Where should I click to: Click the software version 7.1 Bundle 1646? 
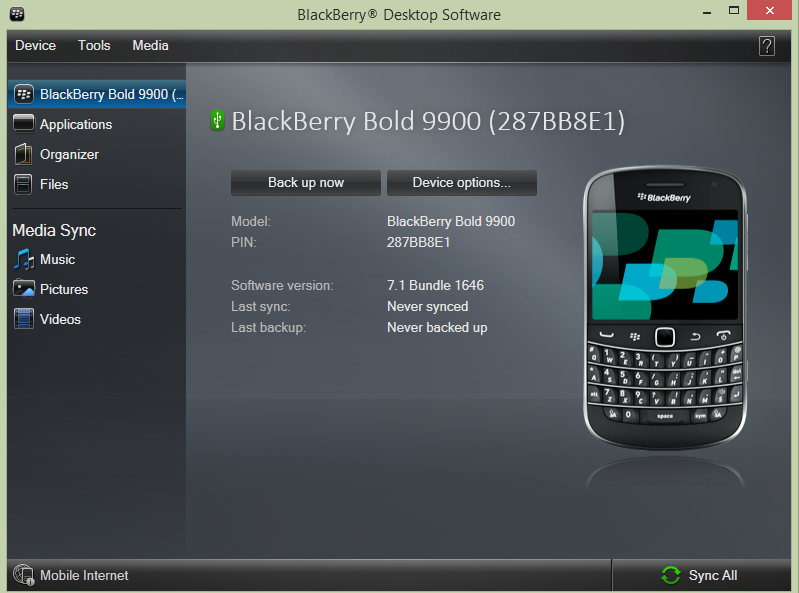pos(435,285)
